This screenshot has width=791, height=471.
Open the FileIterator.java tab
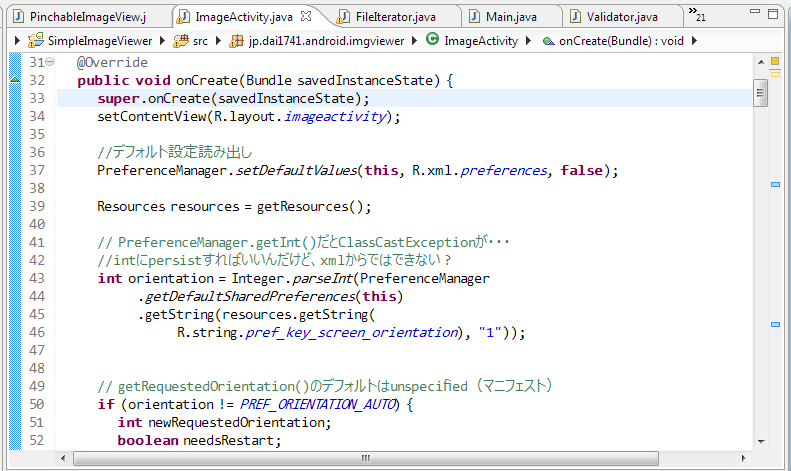coord(396,17)
